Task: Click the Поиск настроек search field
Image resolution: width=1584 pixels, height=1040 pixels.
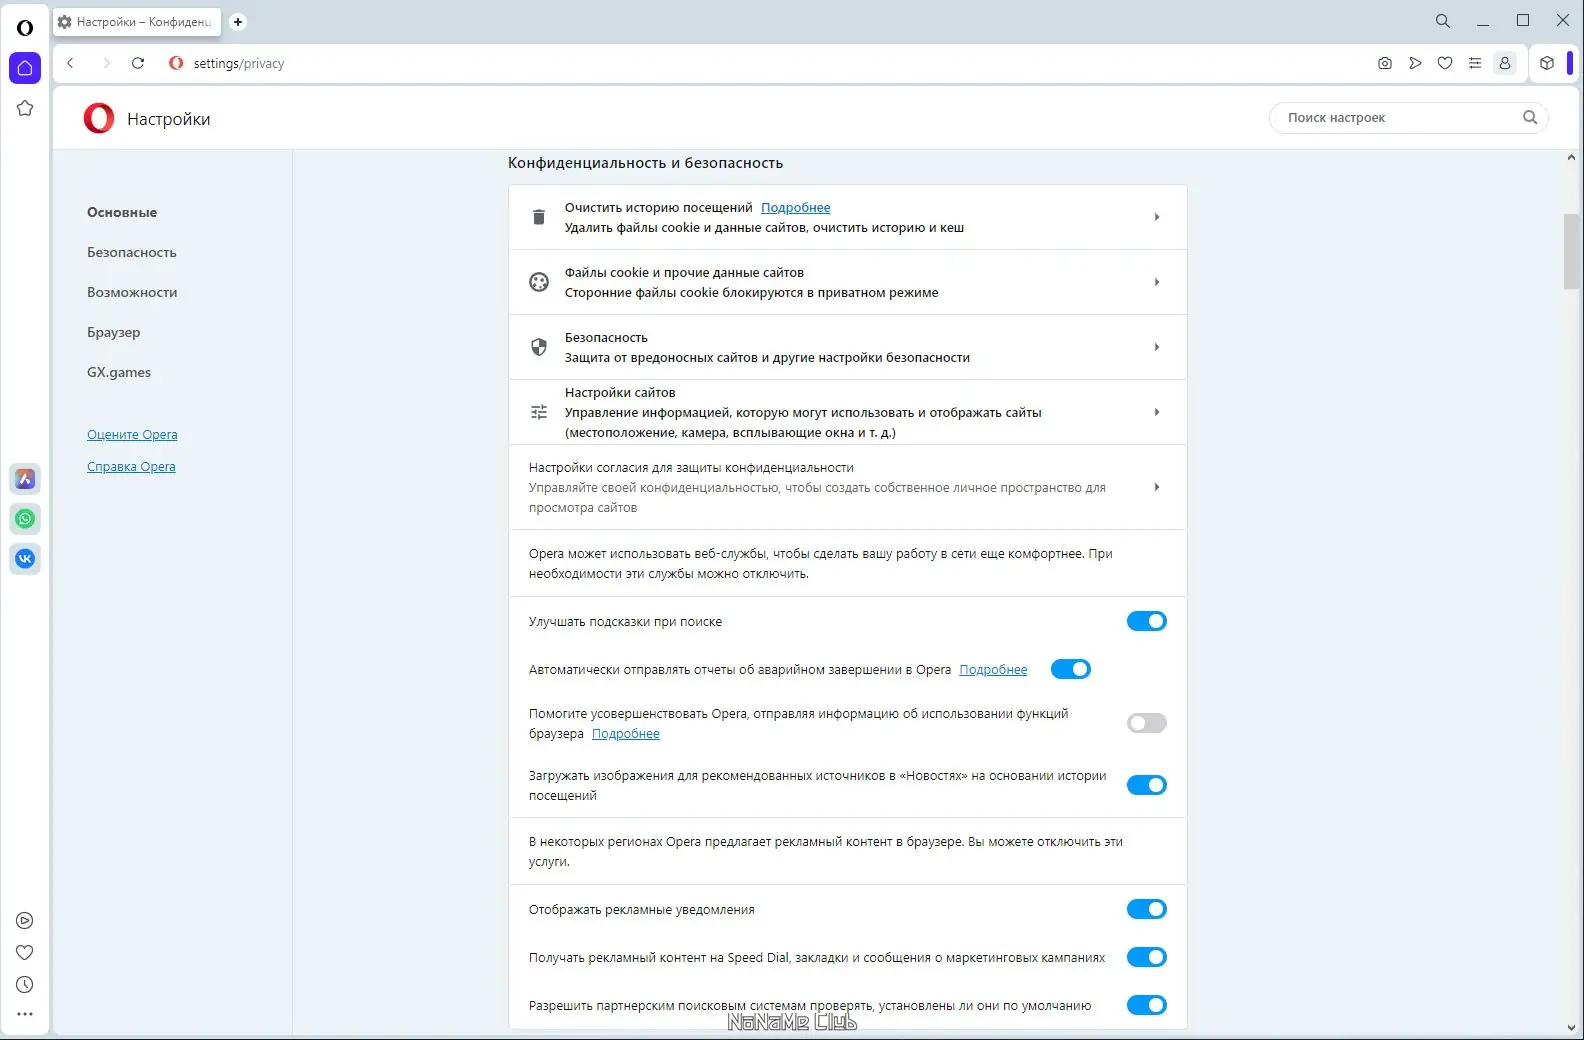Action: (x=1409, y=118)
